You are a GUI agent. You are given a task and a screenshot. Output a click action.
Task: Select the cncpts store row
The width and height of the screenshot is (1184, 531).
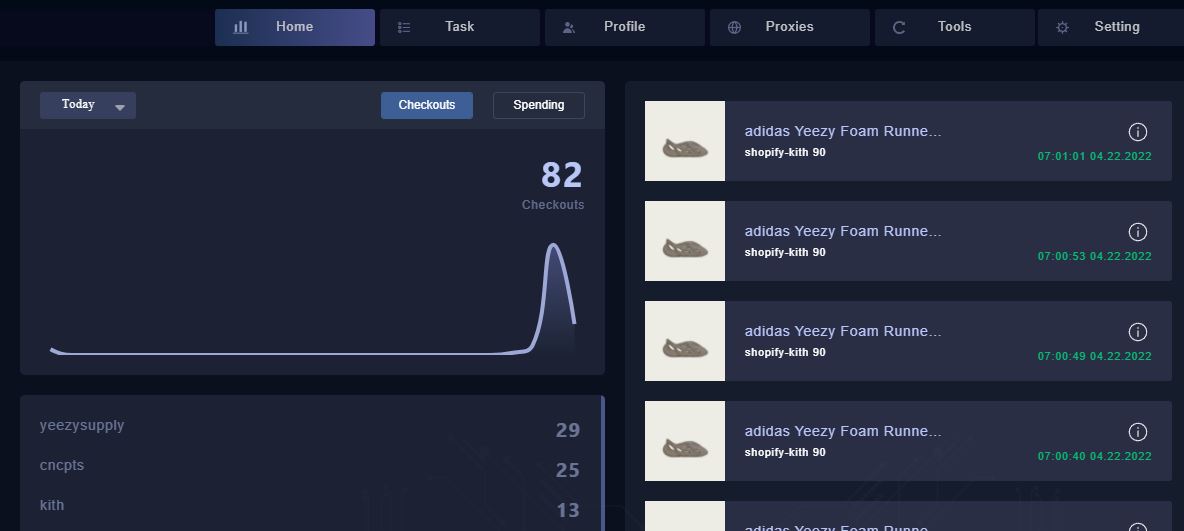[x=310, y=468]
